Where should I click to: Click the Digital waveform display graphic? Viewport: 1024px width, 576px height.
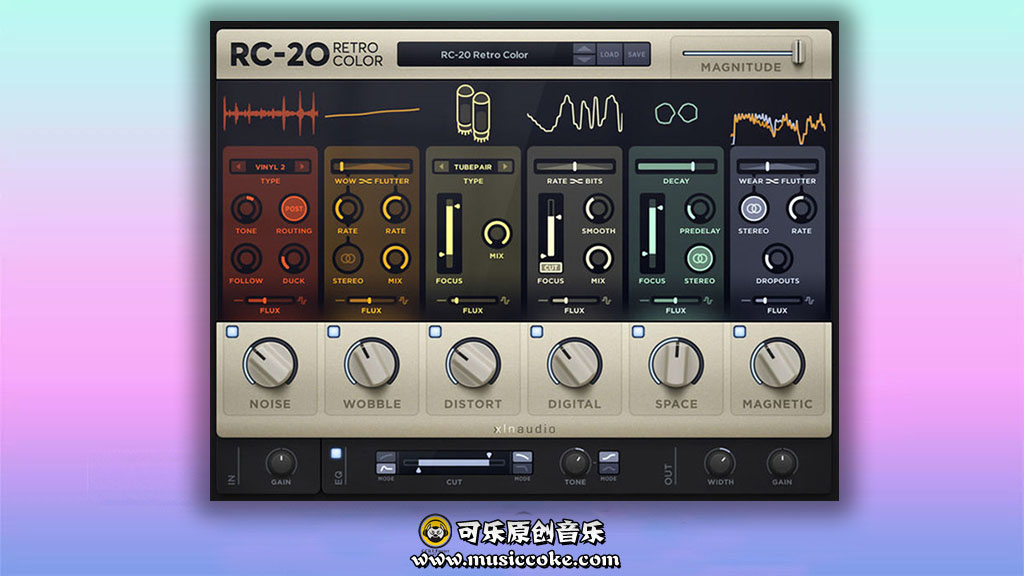575,113
